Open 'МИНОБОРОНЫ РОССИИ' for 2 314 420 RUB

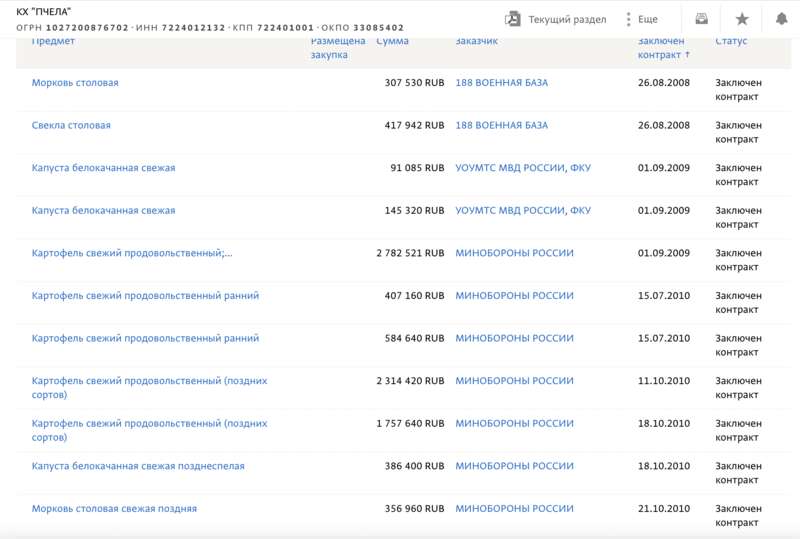click(514, 381)
